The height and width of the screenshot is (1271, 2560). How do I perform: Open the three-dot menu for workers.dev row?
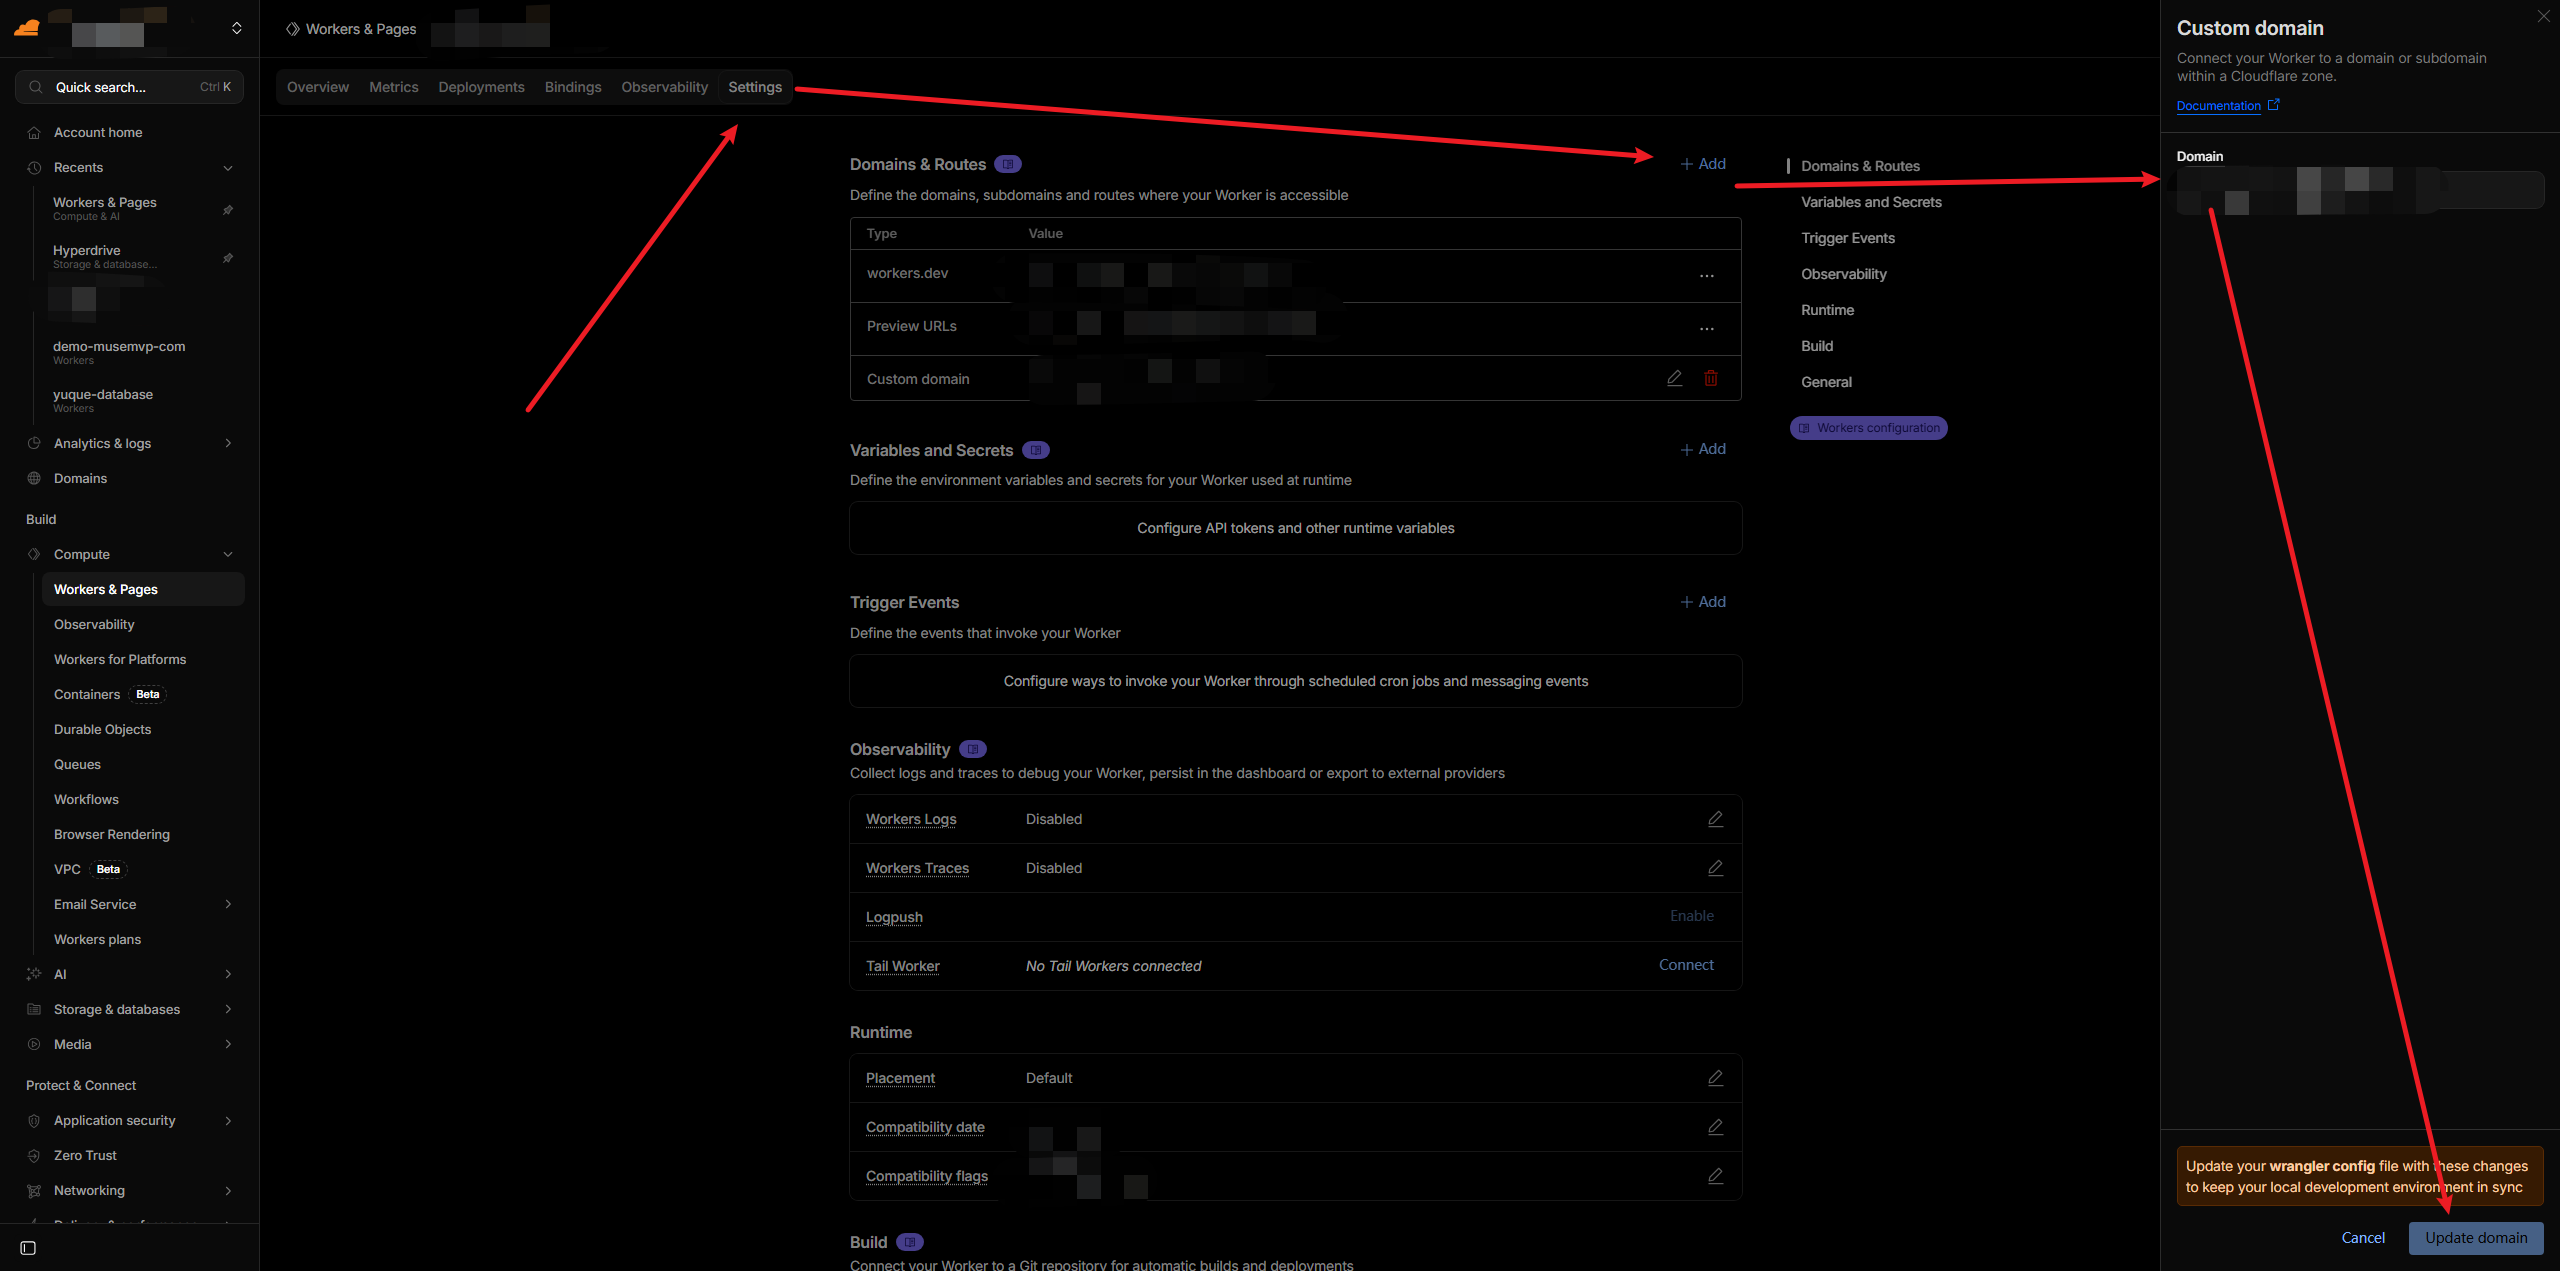(1706, 275)
